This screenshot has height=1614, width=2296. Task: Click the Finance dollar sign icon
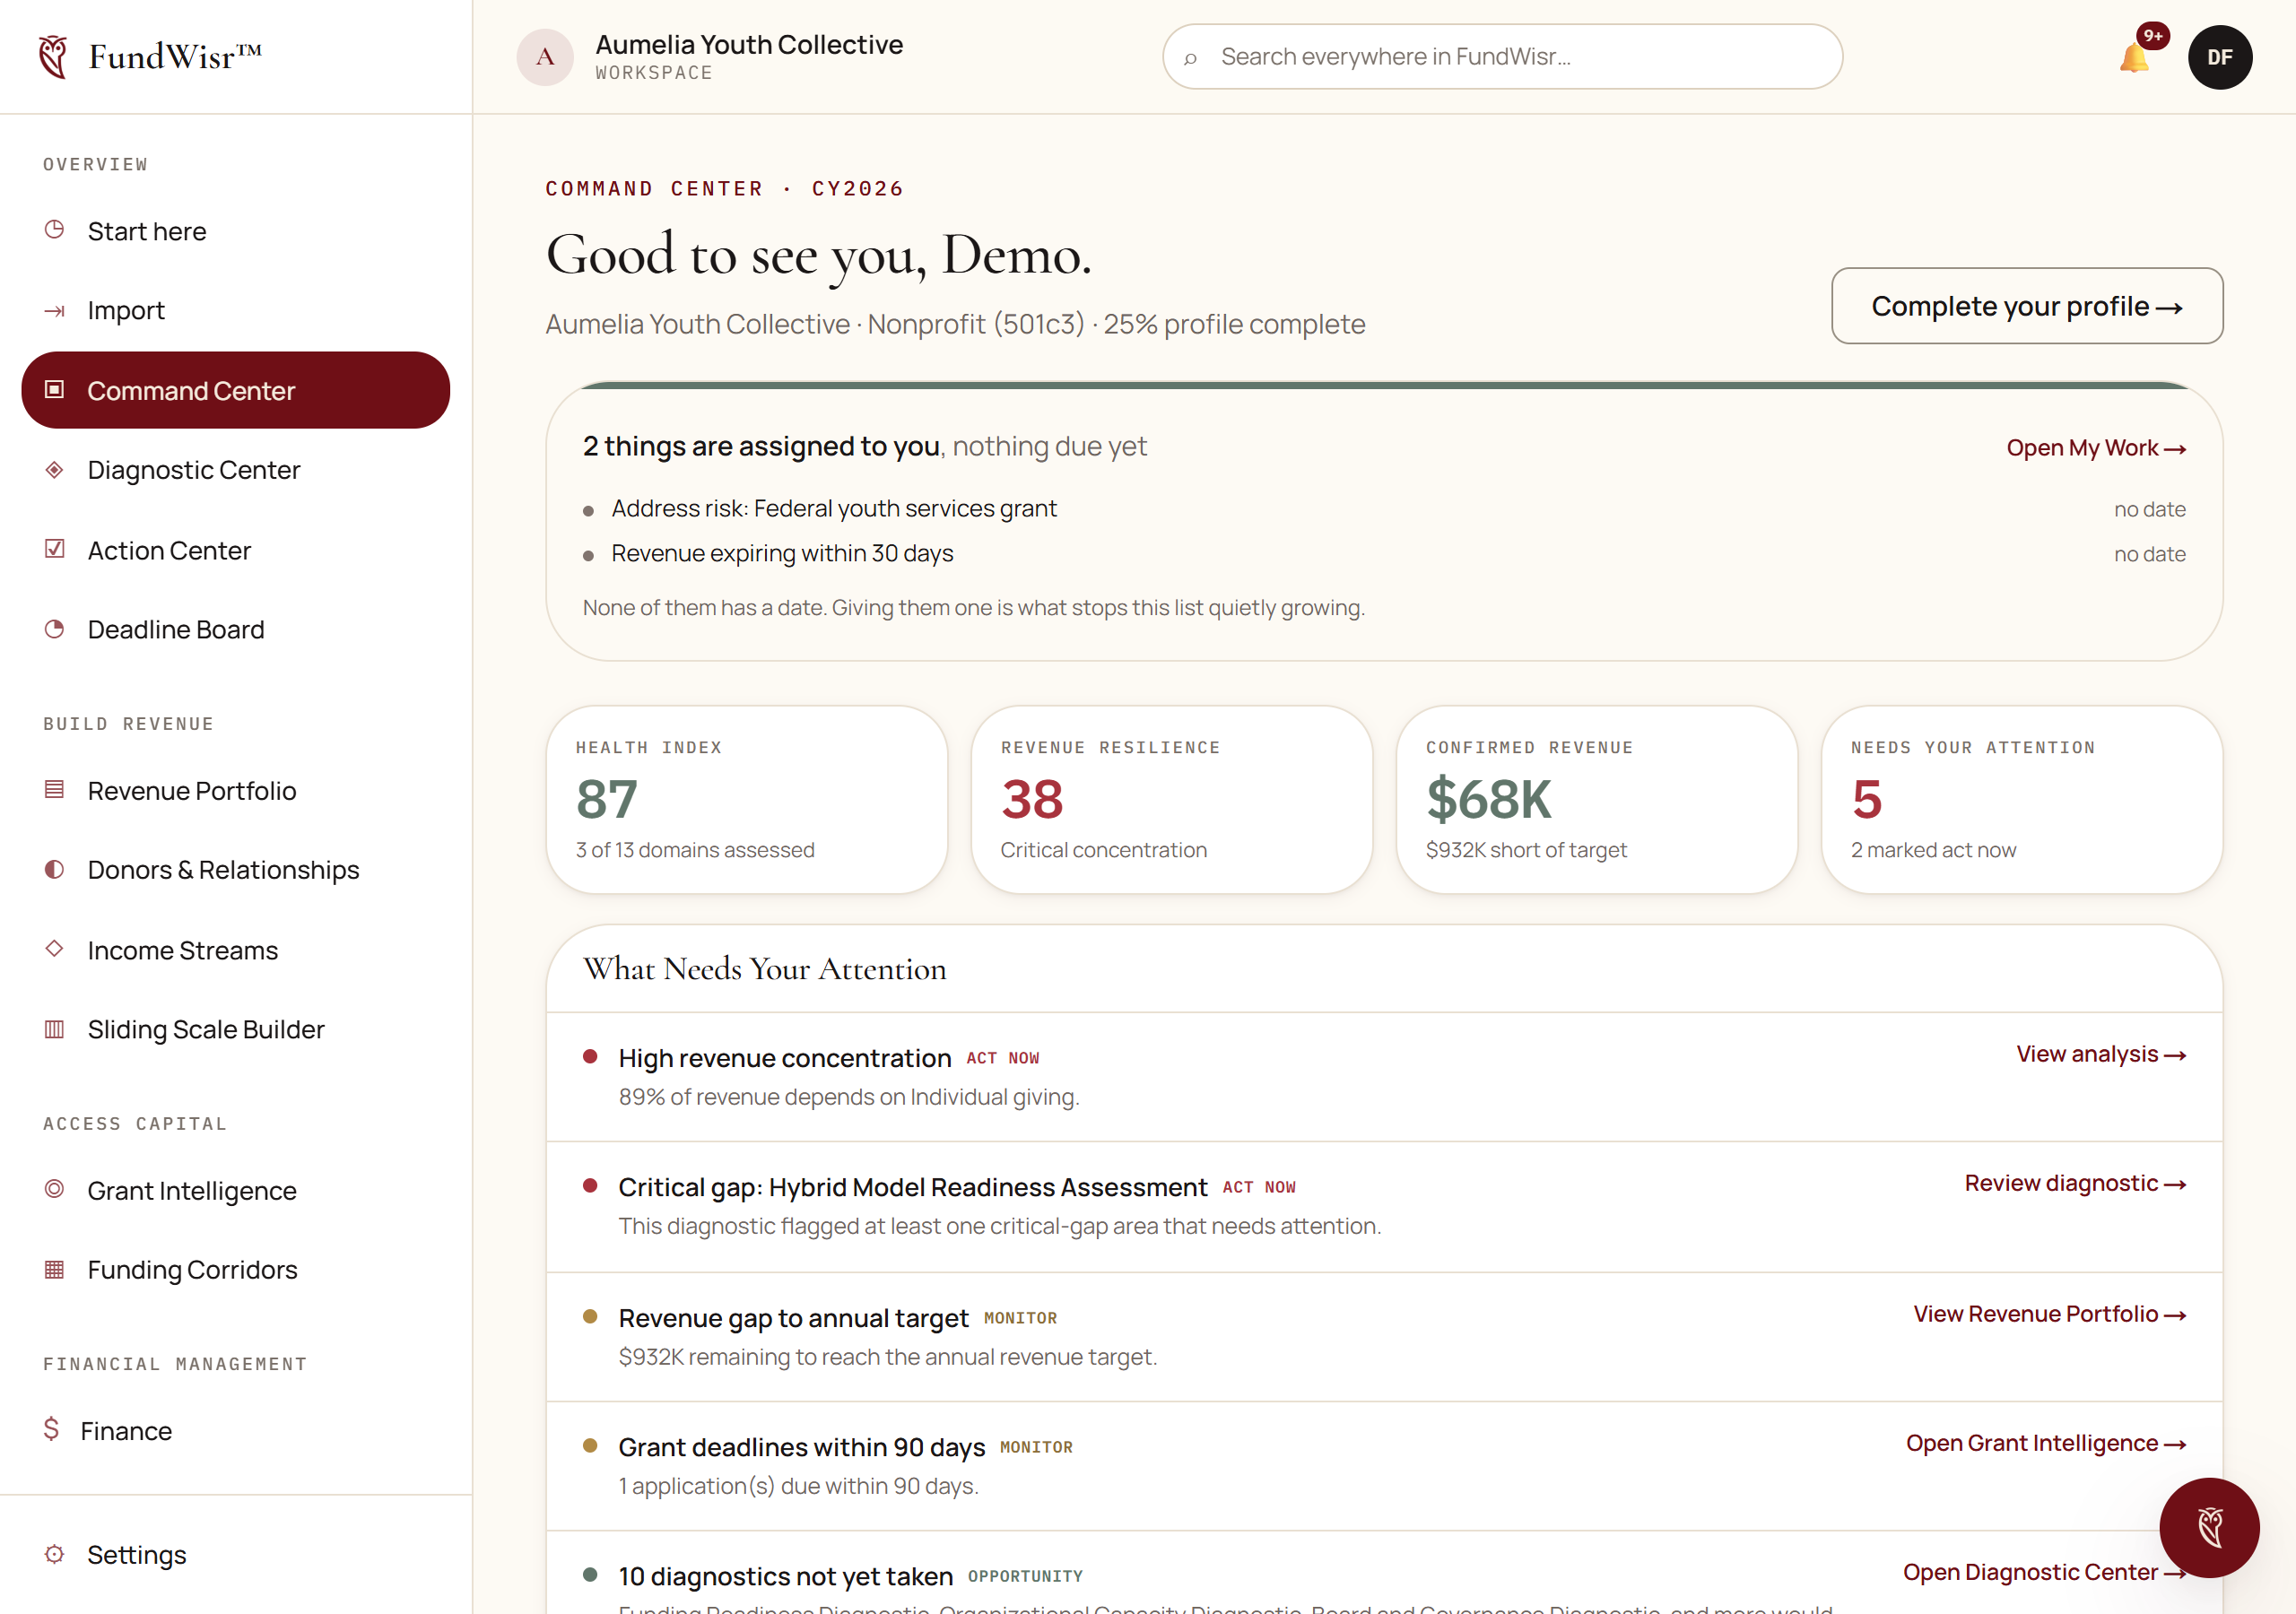(52, 1429)
